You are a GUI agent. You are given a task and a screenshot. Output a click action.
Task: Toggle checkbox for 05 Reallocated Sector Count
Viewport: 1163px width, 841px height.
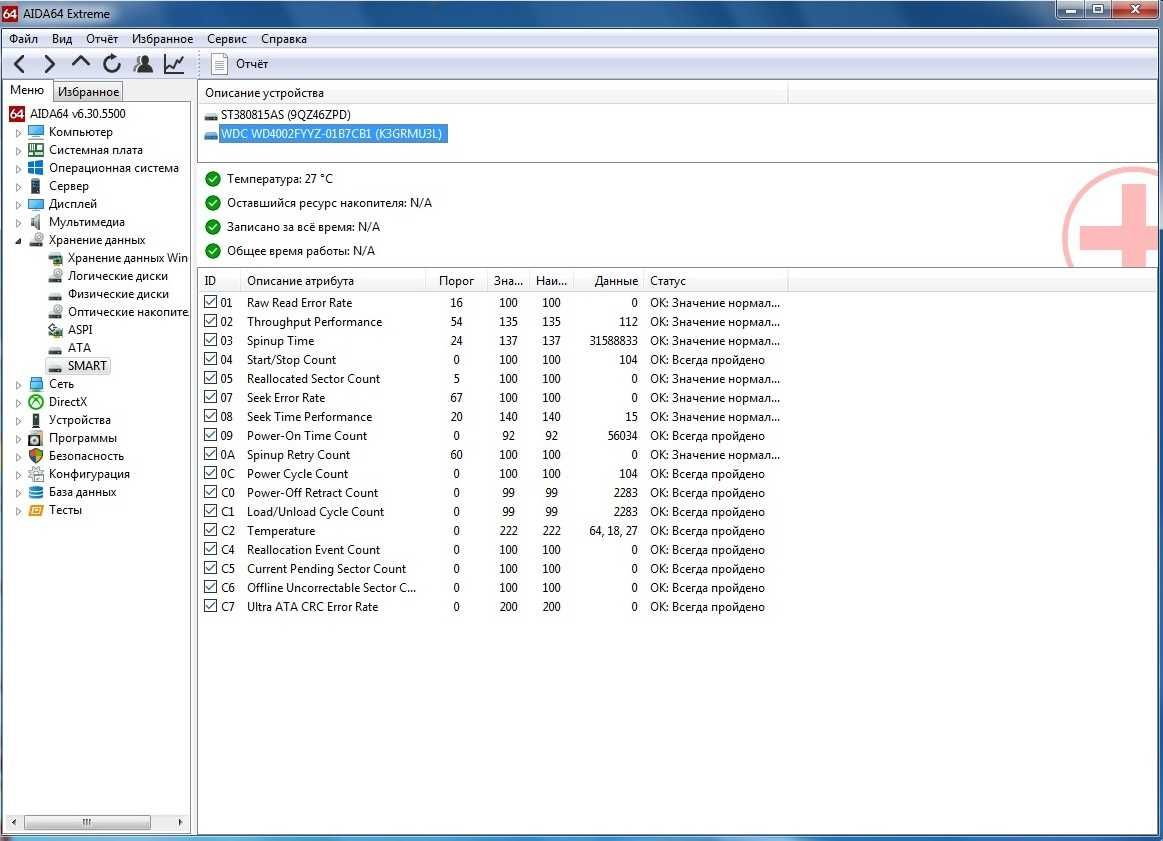[x=211, y=378]
